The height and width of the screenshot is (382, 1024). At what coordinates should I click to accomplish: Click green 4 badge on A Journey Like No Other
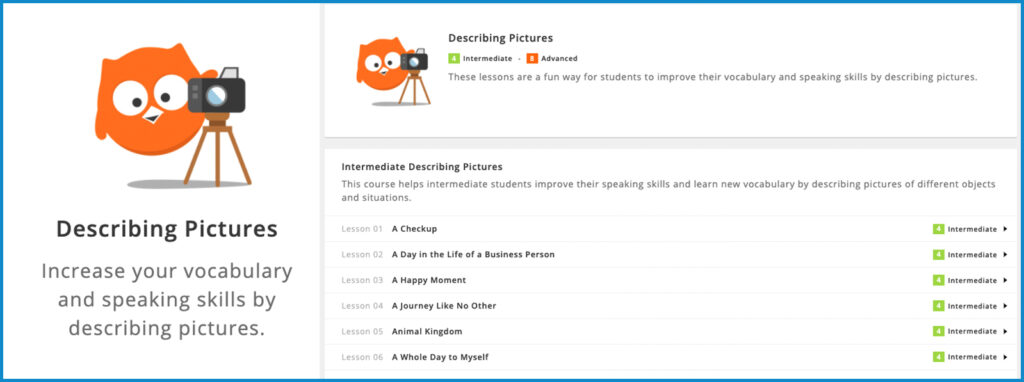(938, 306)
